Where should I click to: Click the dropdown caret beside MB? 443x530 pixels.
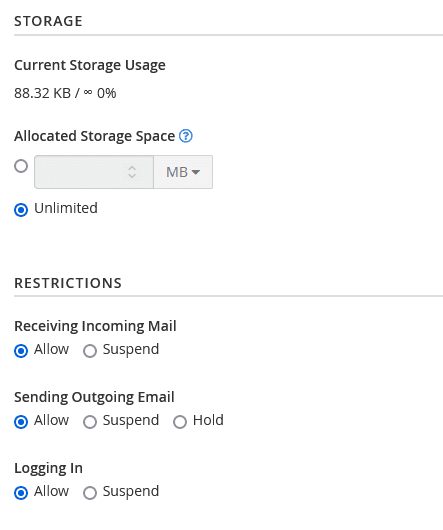[196, 172]
